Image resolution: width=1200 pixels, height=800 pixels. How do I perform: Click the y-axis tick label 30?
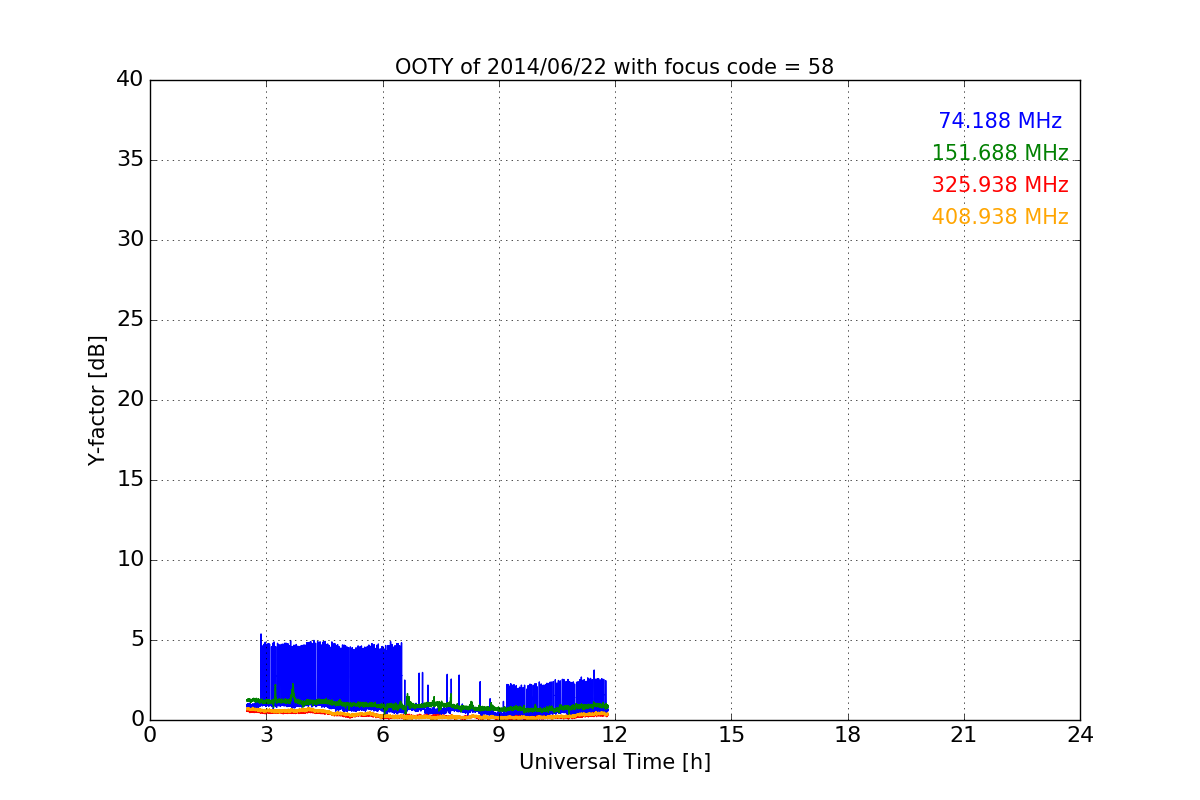[130, 240]
